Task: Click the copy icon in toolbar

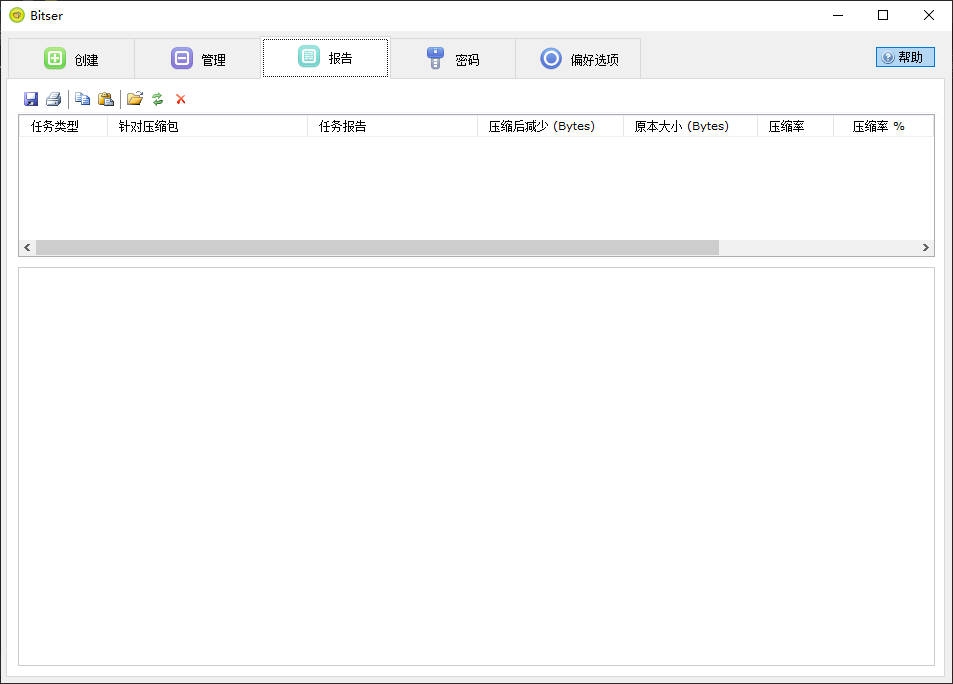Action: pyautogui.click(x=83, y=99)
